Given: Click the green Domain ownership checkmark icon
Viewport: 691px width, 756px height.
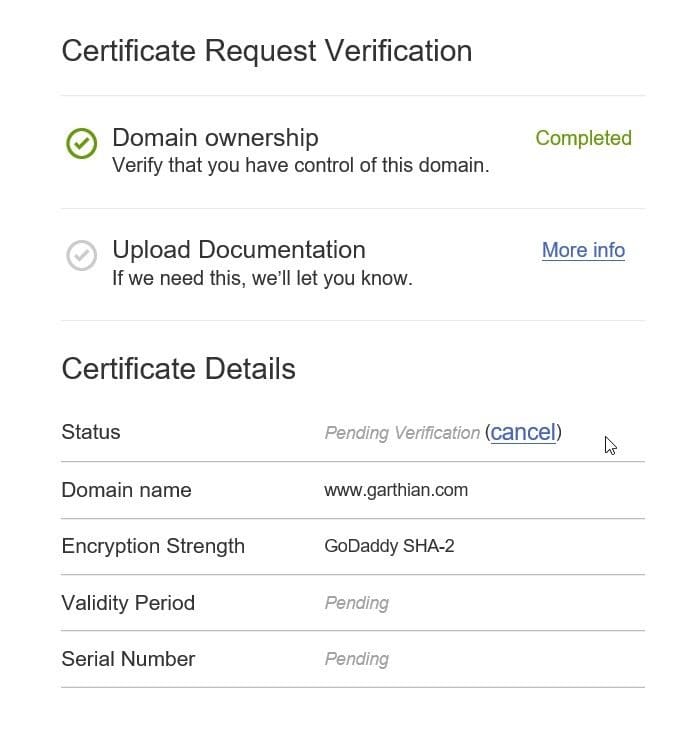Looking at the screenshot, I should (81, 143).
